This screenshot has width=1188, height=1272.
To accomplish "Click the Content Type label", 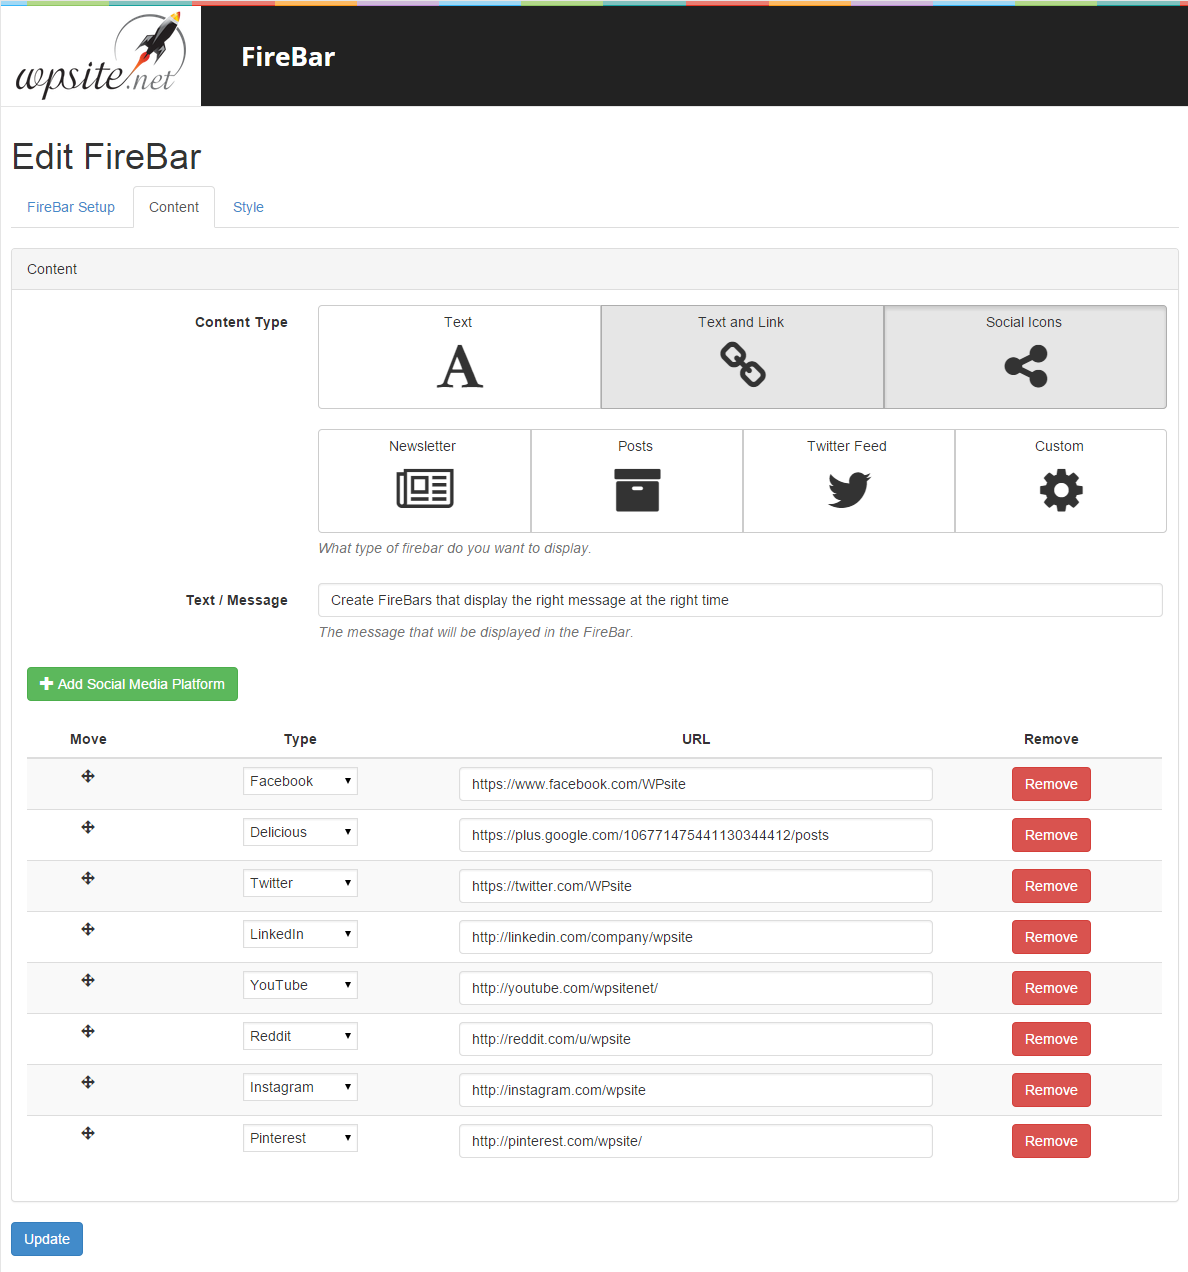I will (x=241, y=322).
